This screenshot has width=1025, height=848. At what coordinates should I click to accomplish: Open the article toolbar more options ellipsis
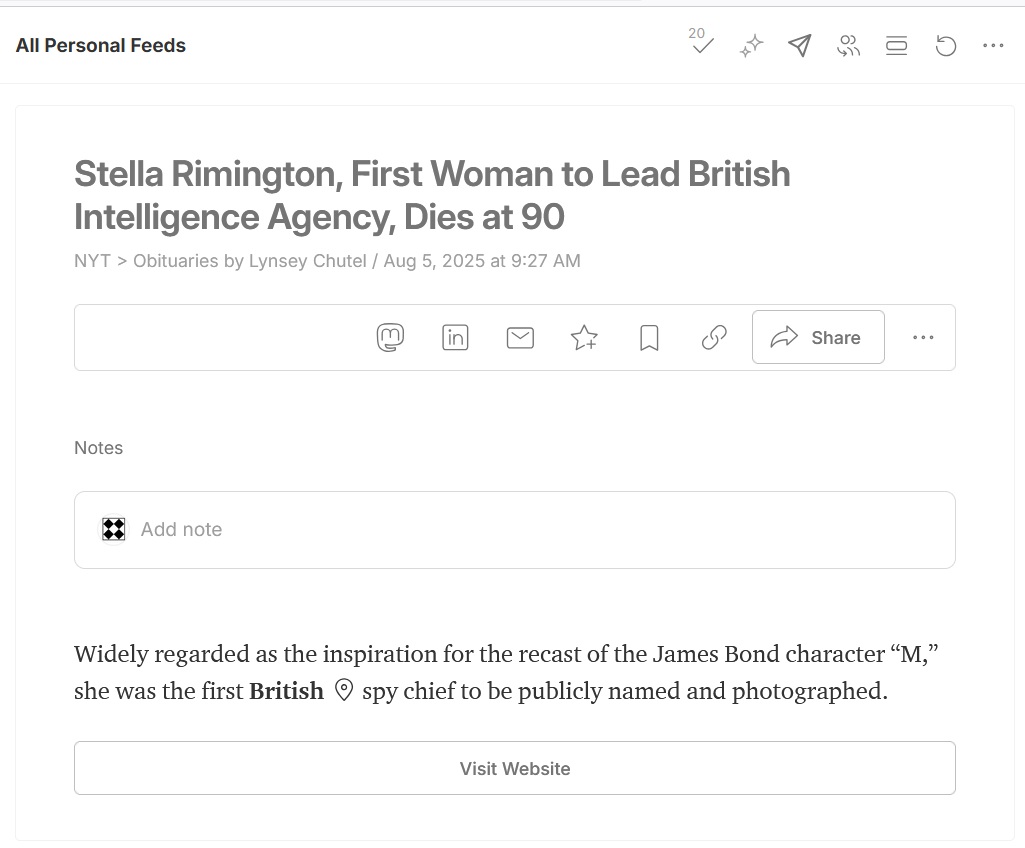click(x=923, y=338)
